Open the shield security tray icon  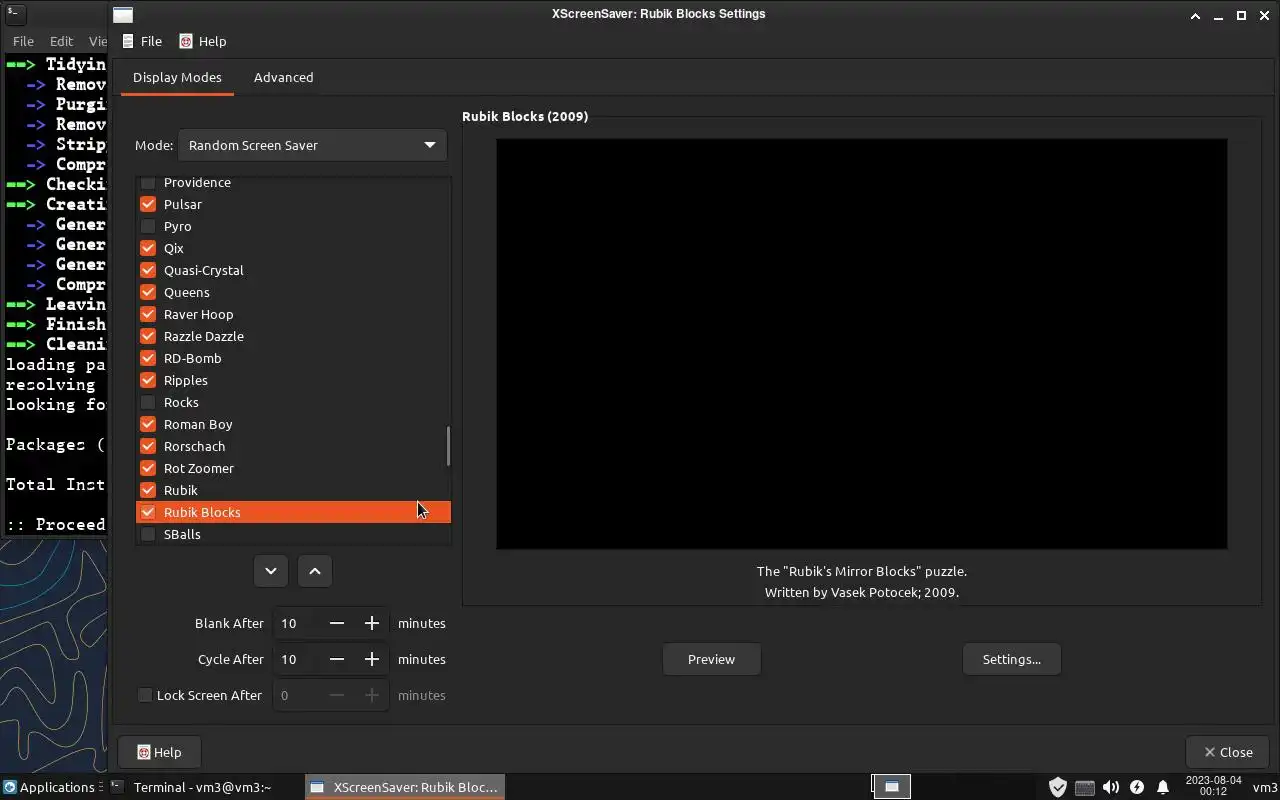point(1057,787)
